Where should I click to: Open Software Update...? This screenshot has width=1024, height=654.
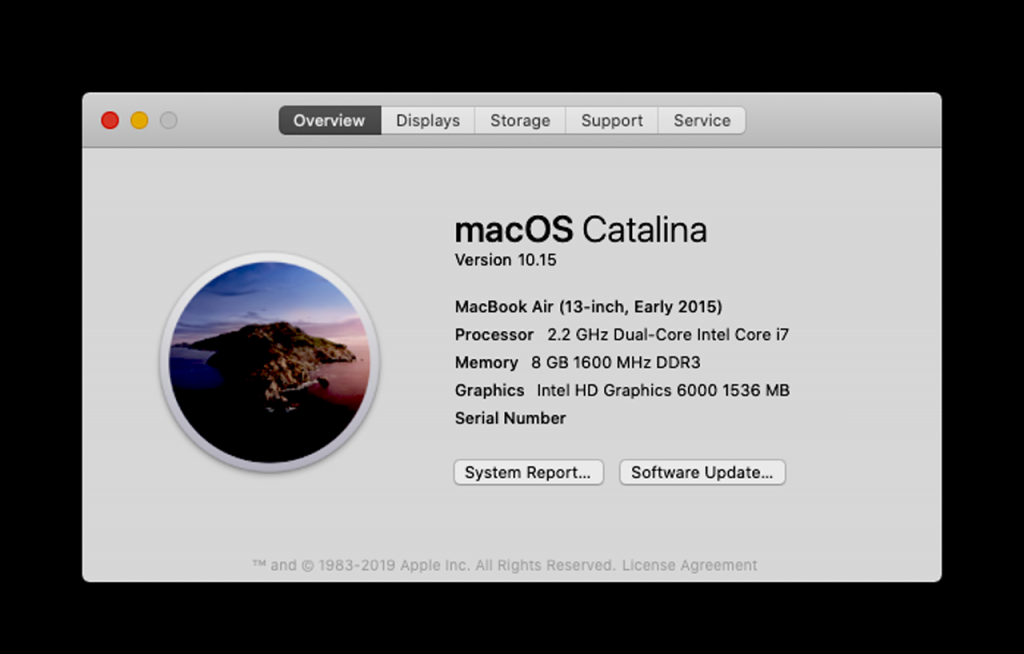[x=702, y=472]
